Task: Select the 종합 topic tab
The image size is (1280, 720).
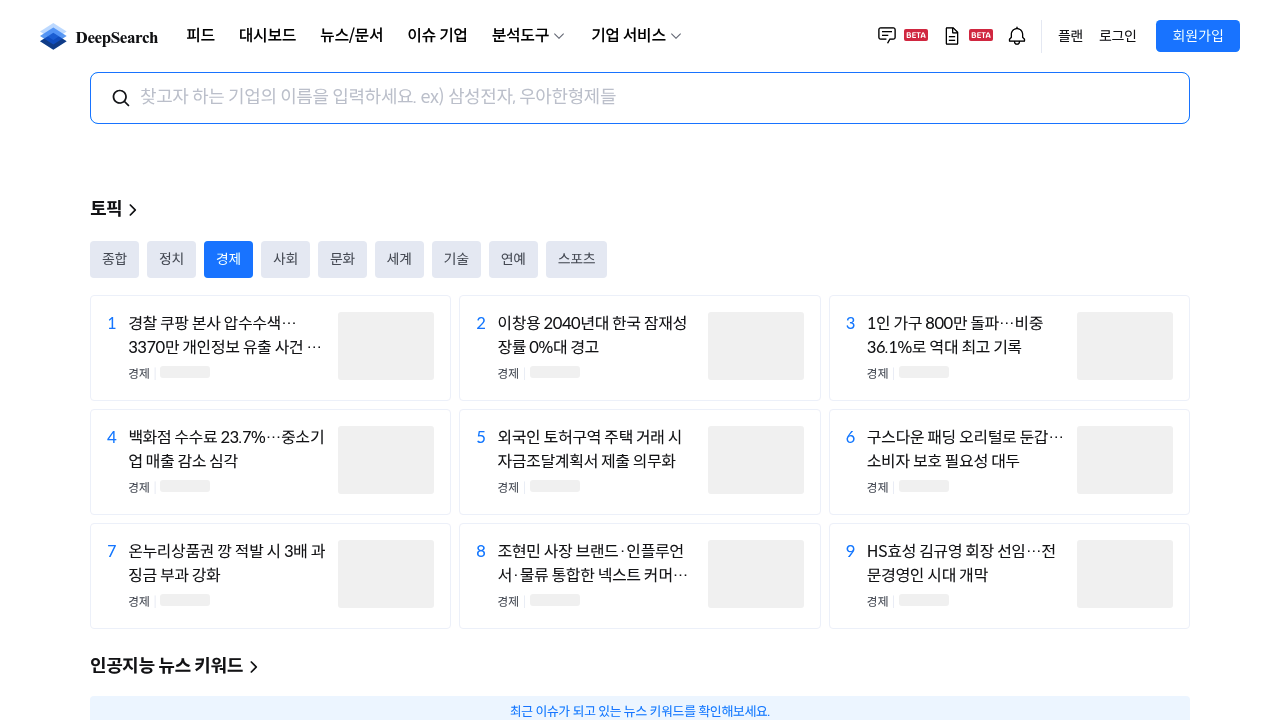Action: pos(114,259)
